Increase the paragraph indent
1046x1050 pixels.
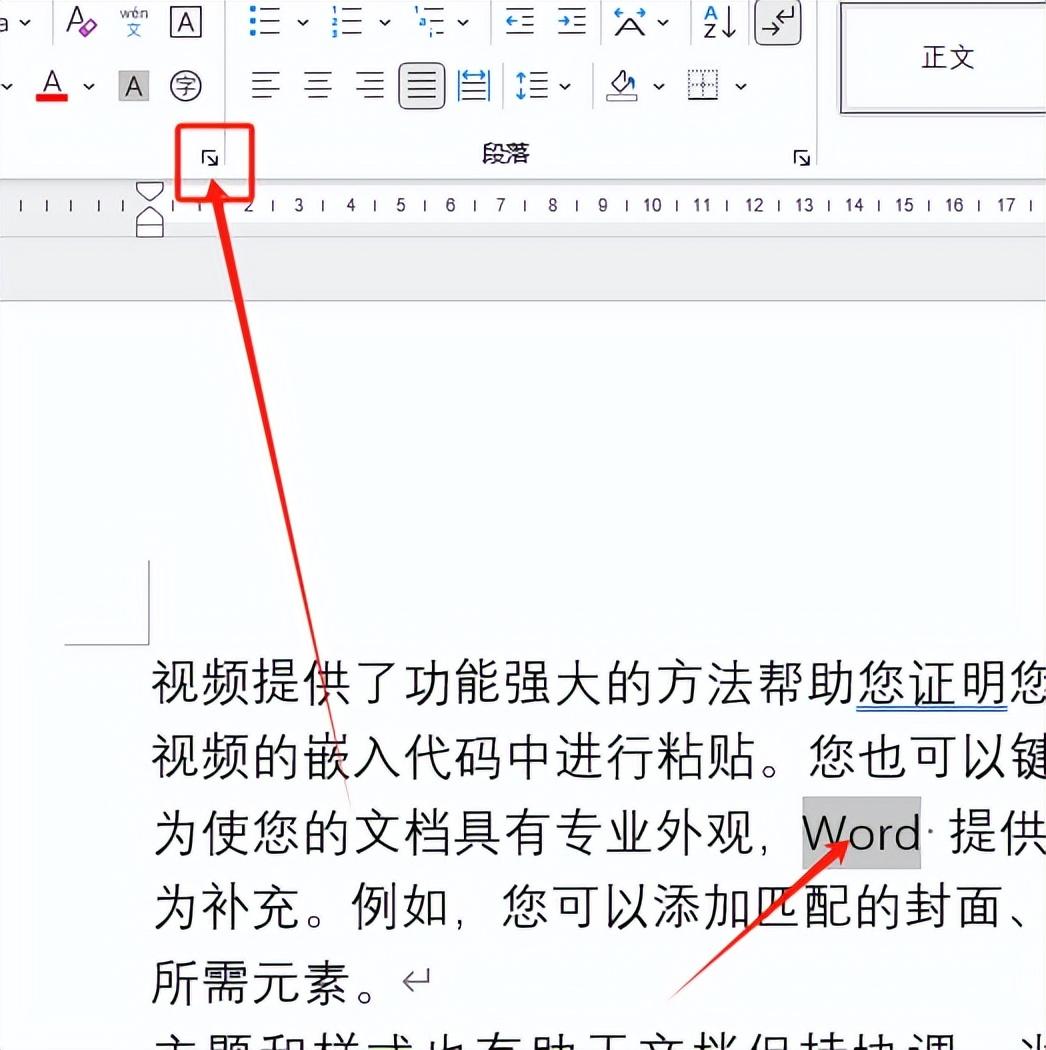pos(571,21)
